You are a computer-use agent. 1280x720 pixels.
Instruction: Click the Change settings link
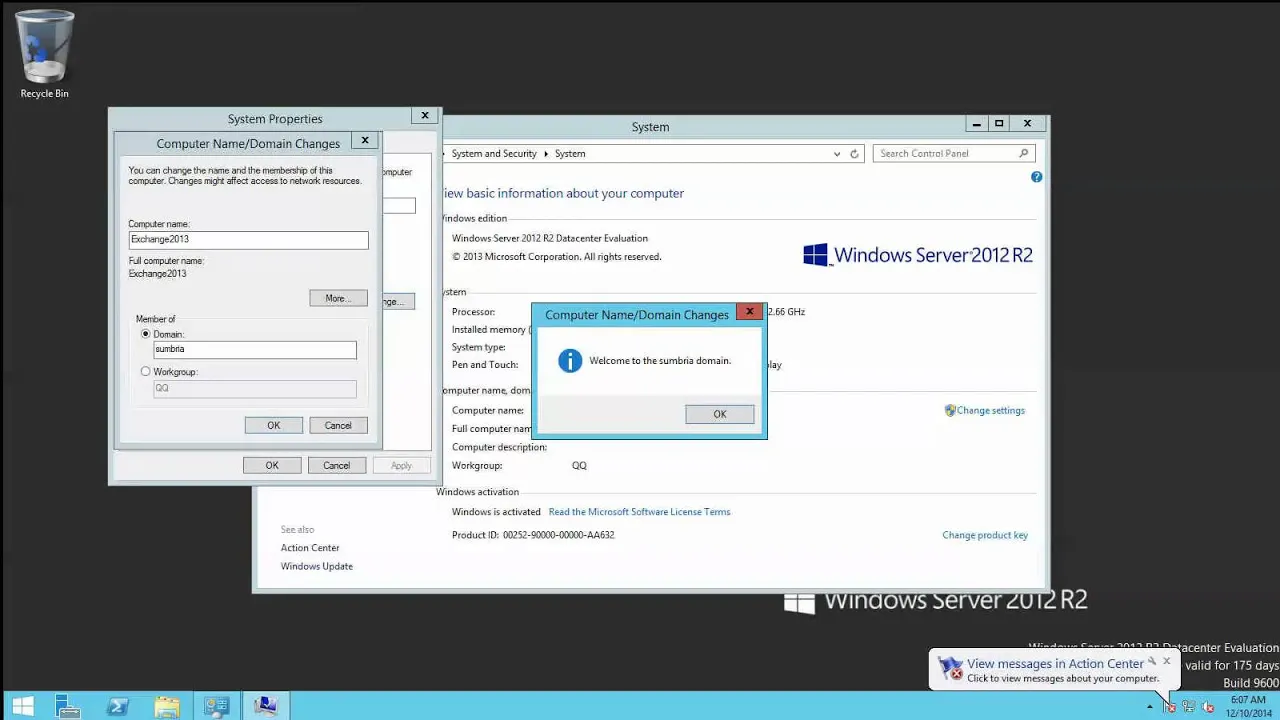[990, 411]
